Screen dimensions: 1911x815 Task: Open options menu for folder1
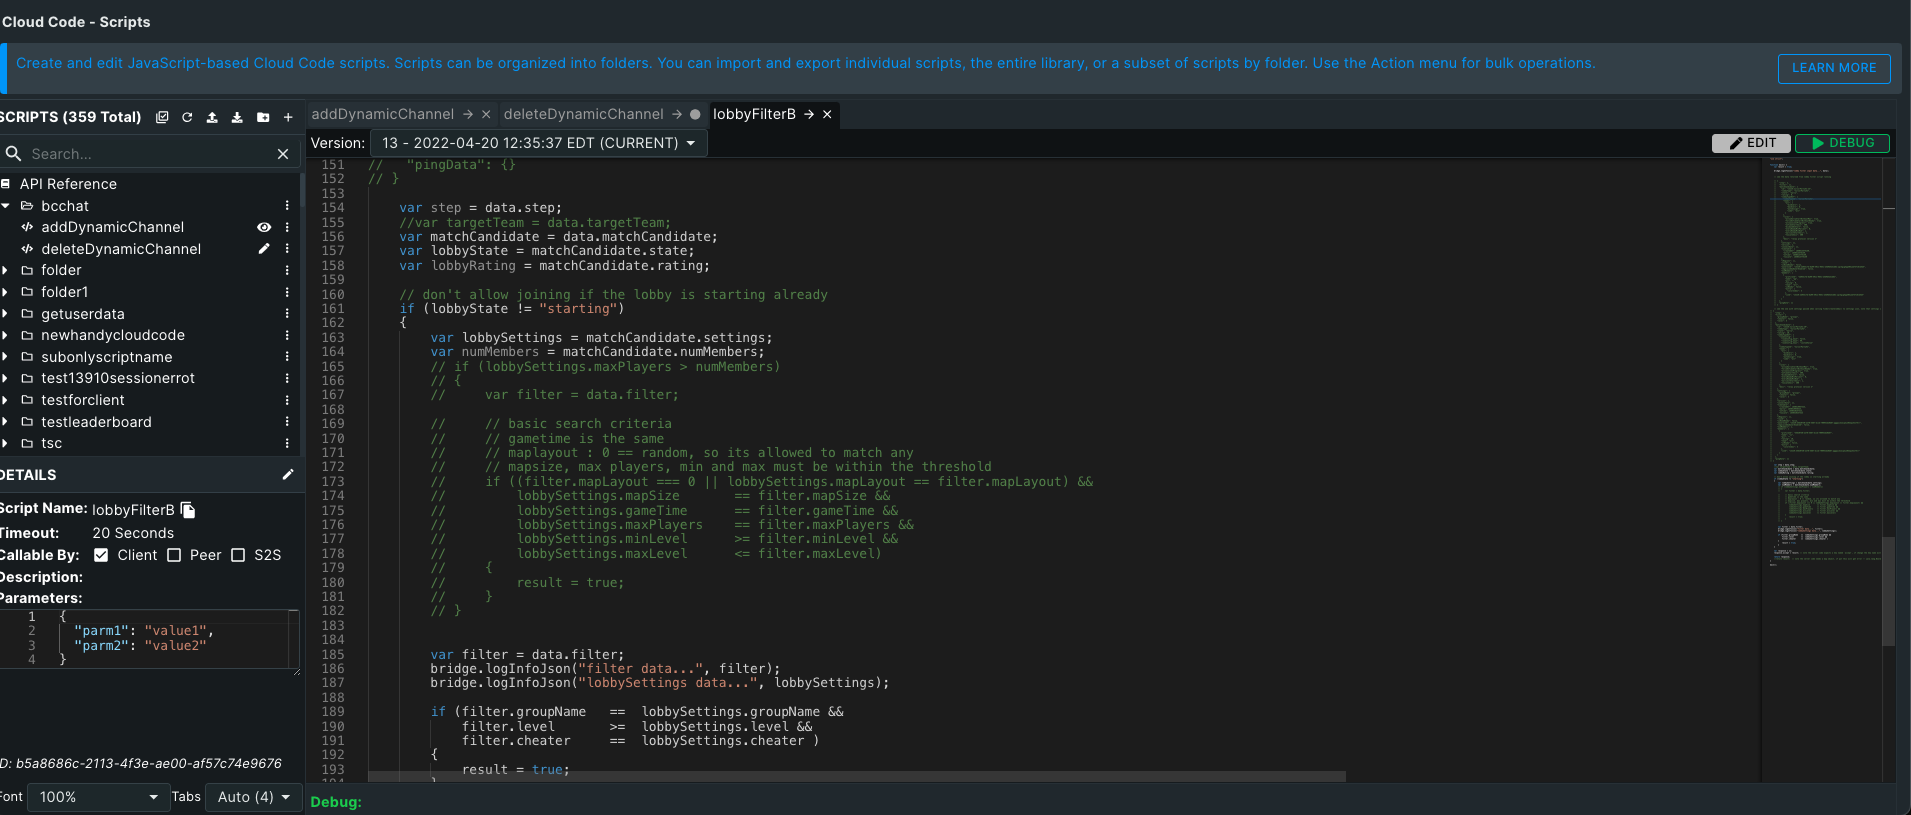[287, 292]
